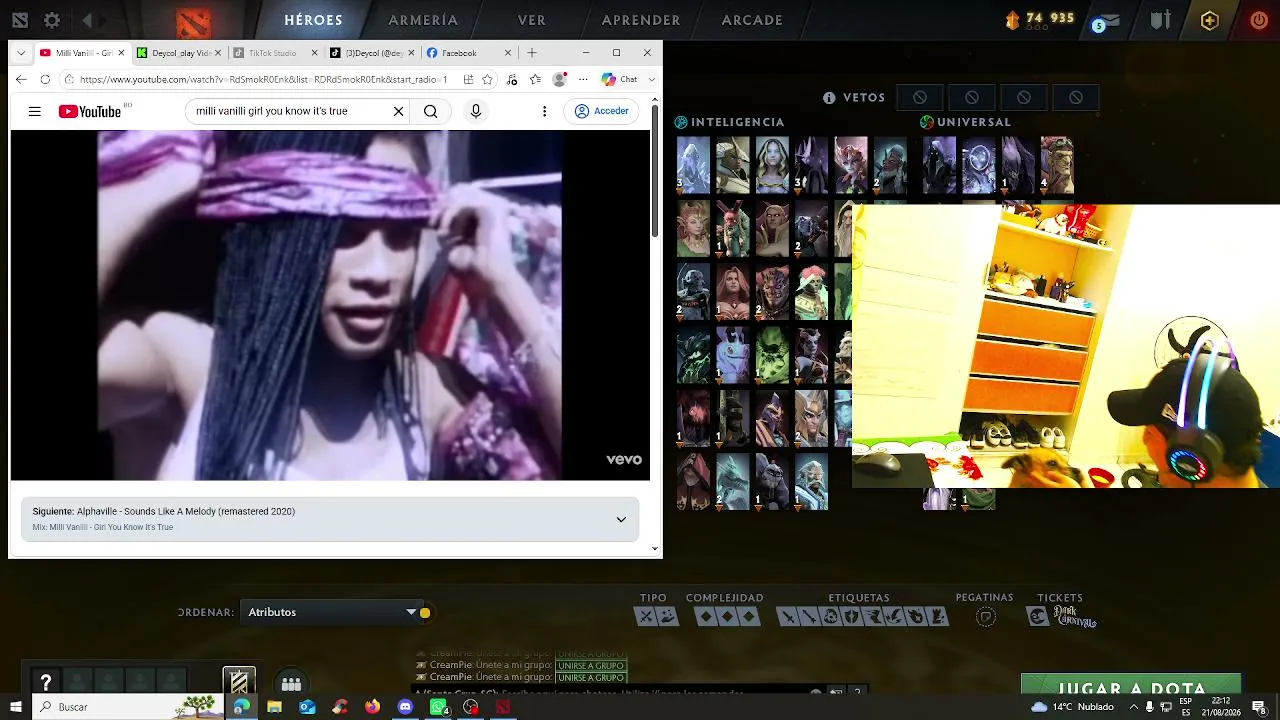Click the YouTube Acceder sign-in button
The height and width of the screenshot is (720, 1280).
(x=602, y=111)
